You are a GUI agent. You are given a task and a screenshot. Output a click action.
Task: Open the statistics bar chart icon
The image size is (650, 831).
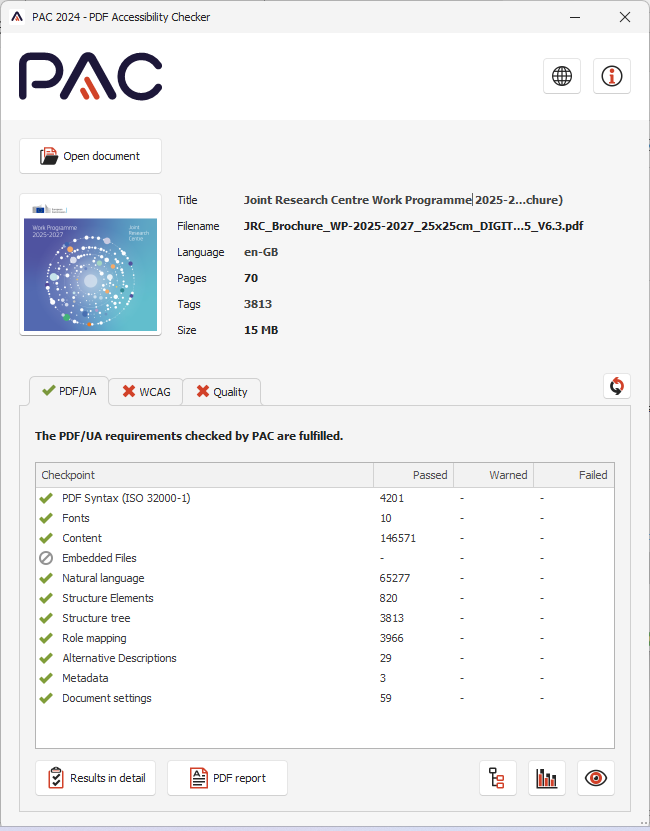pyautogui.click(x=547, y=778)
